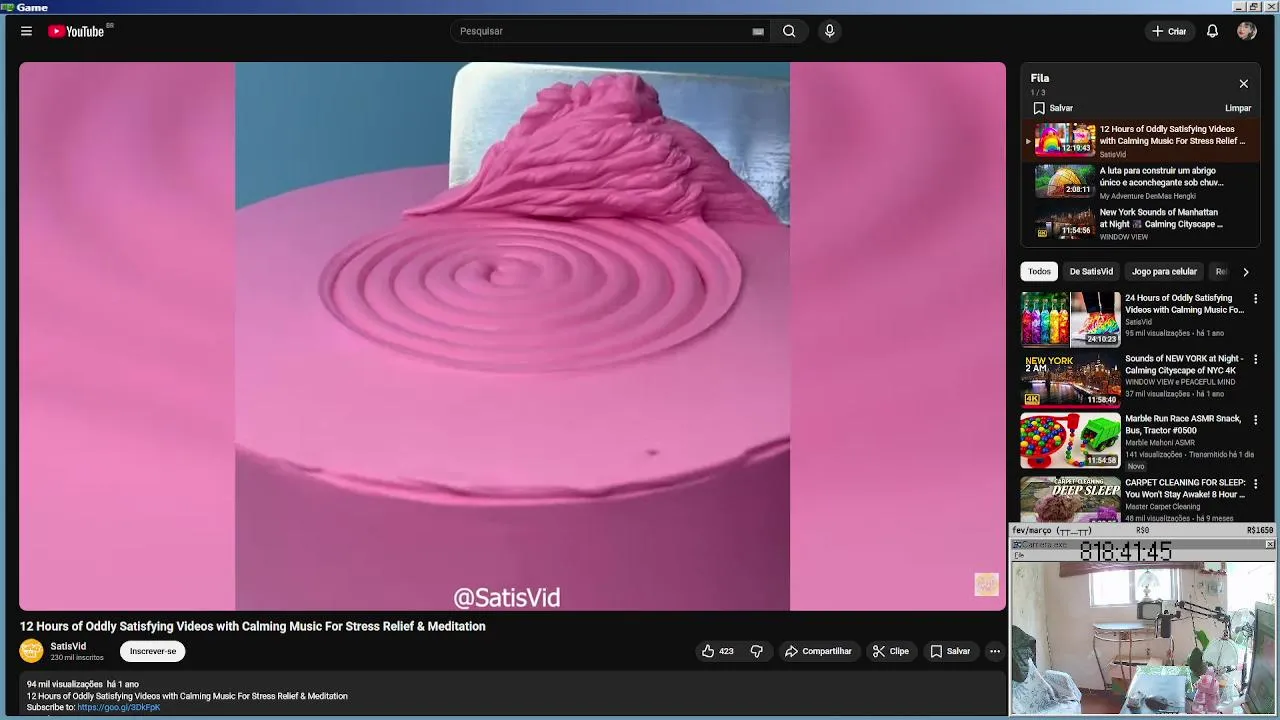Clear the queue with Limpar
The width and height of the screenshot is (1280, 720).
1238,108
